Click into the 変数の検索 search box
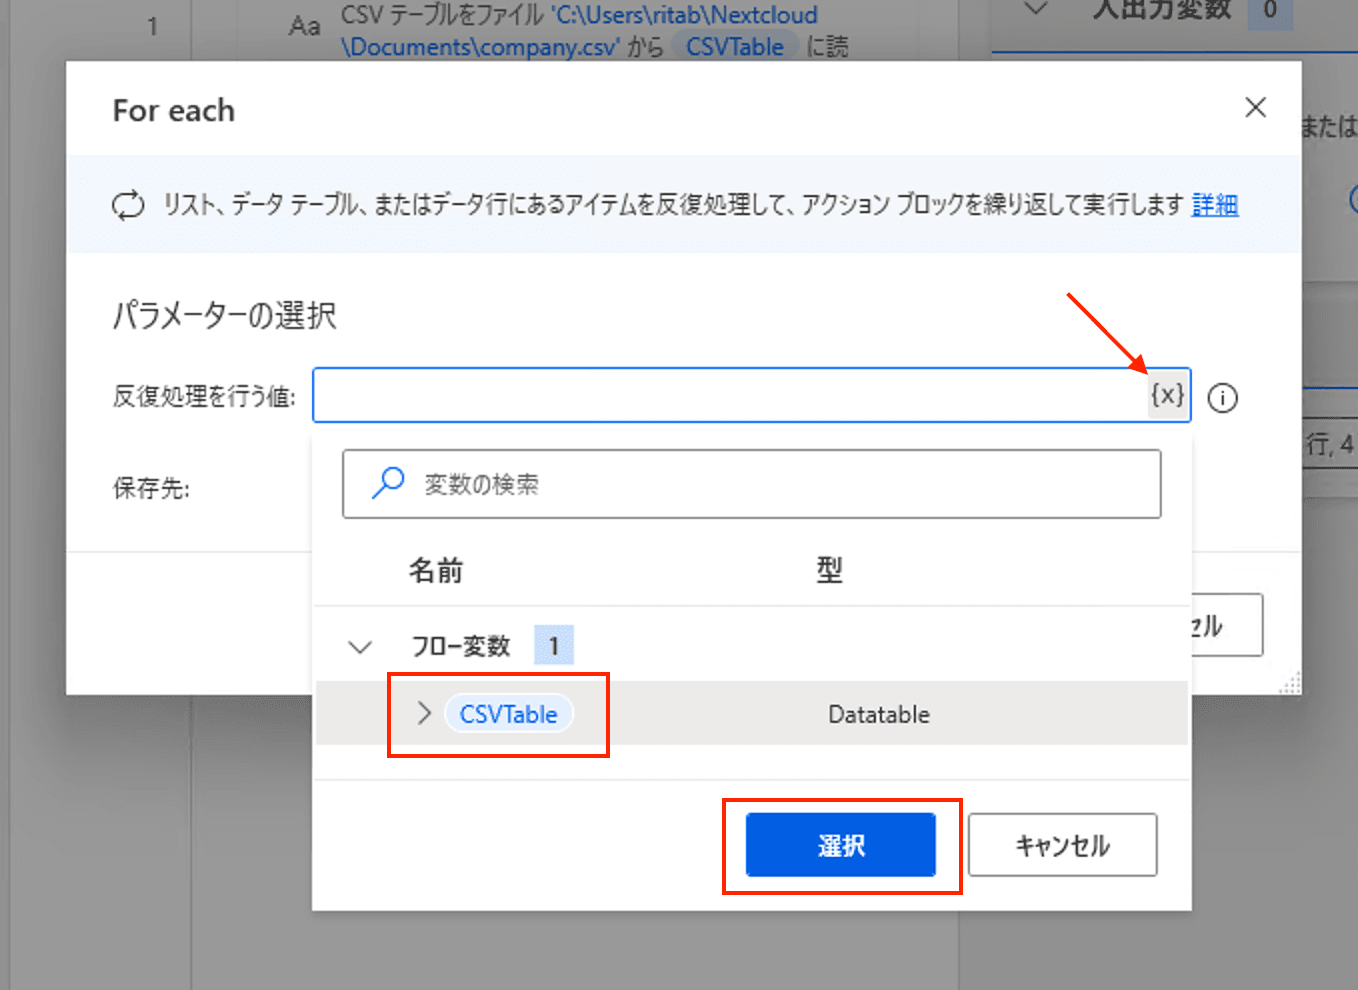Image resolution: width=1358 pixels, height=990 pixels. tap(780, 485)
